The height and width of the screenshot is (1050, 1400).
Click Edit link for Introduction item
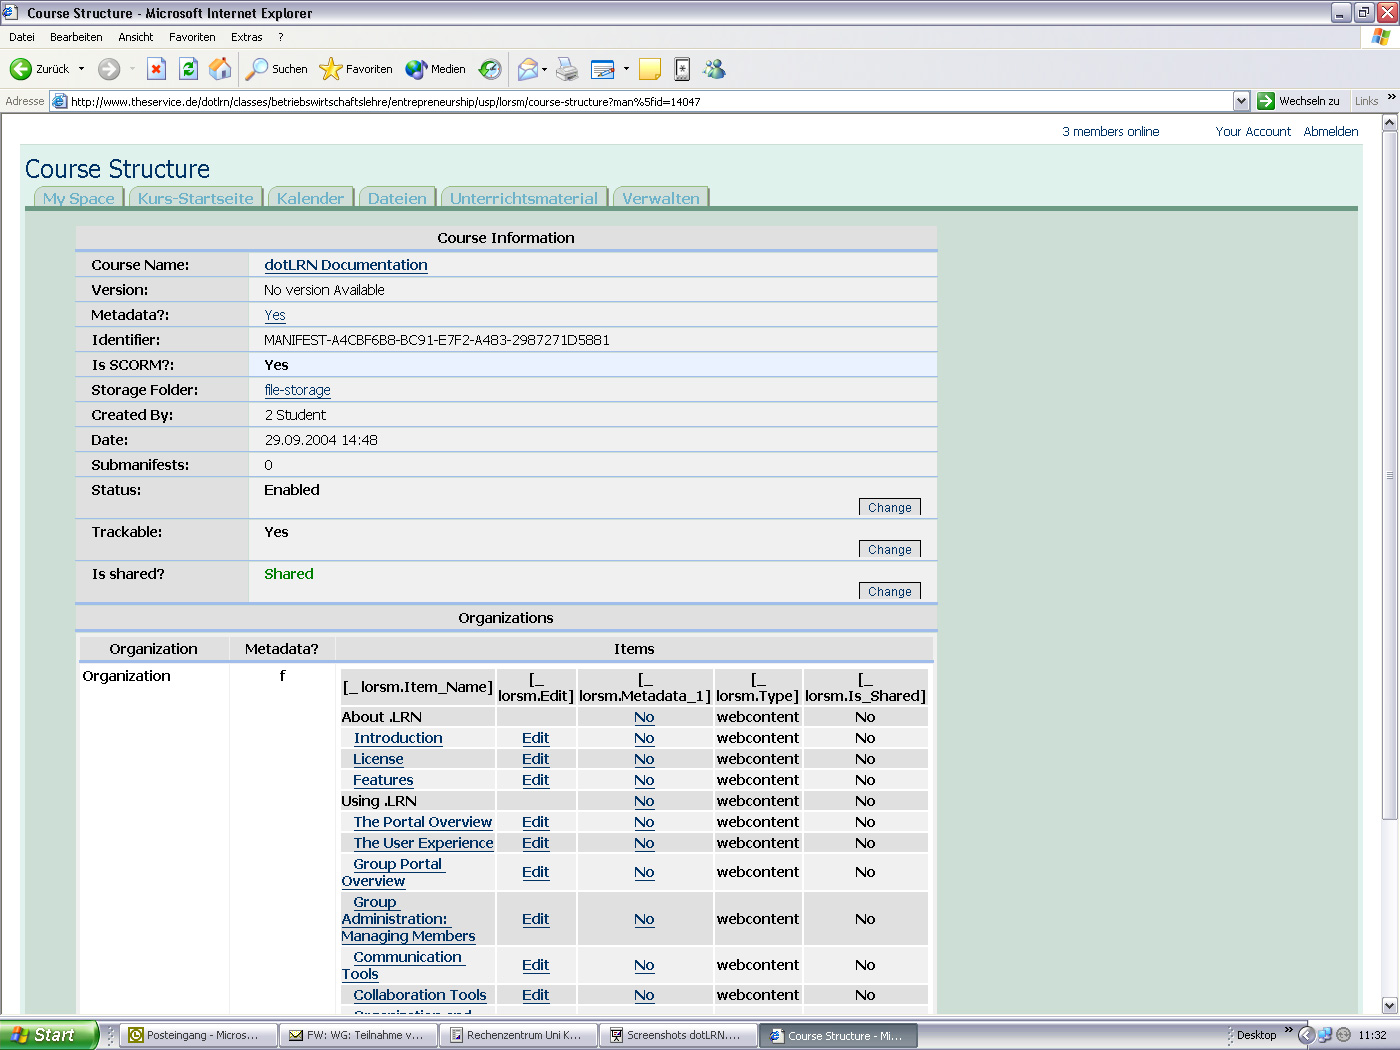coord(535,738)
